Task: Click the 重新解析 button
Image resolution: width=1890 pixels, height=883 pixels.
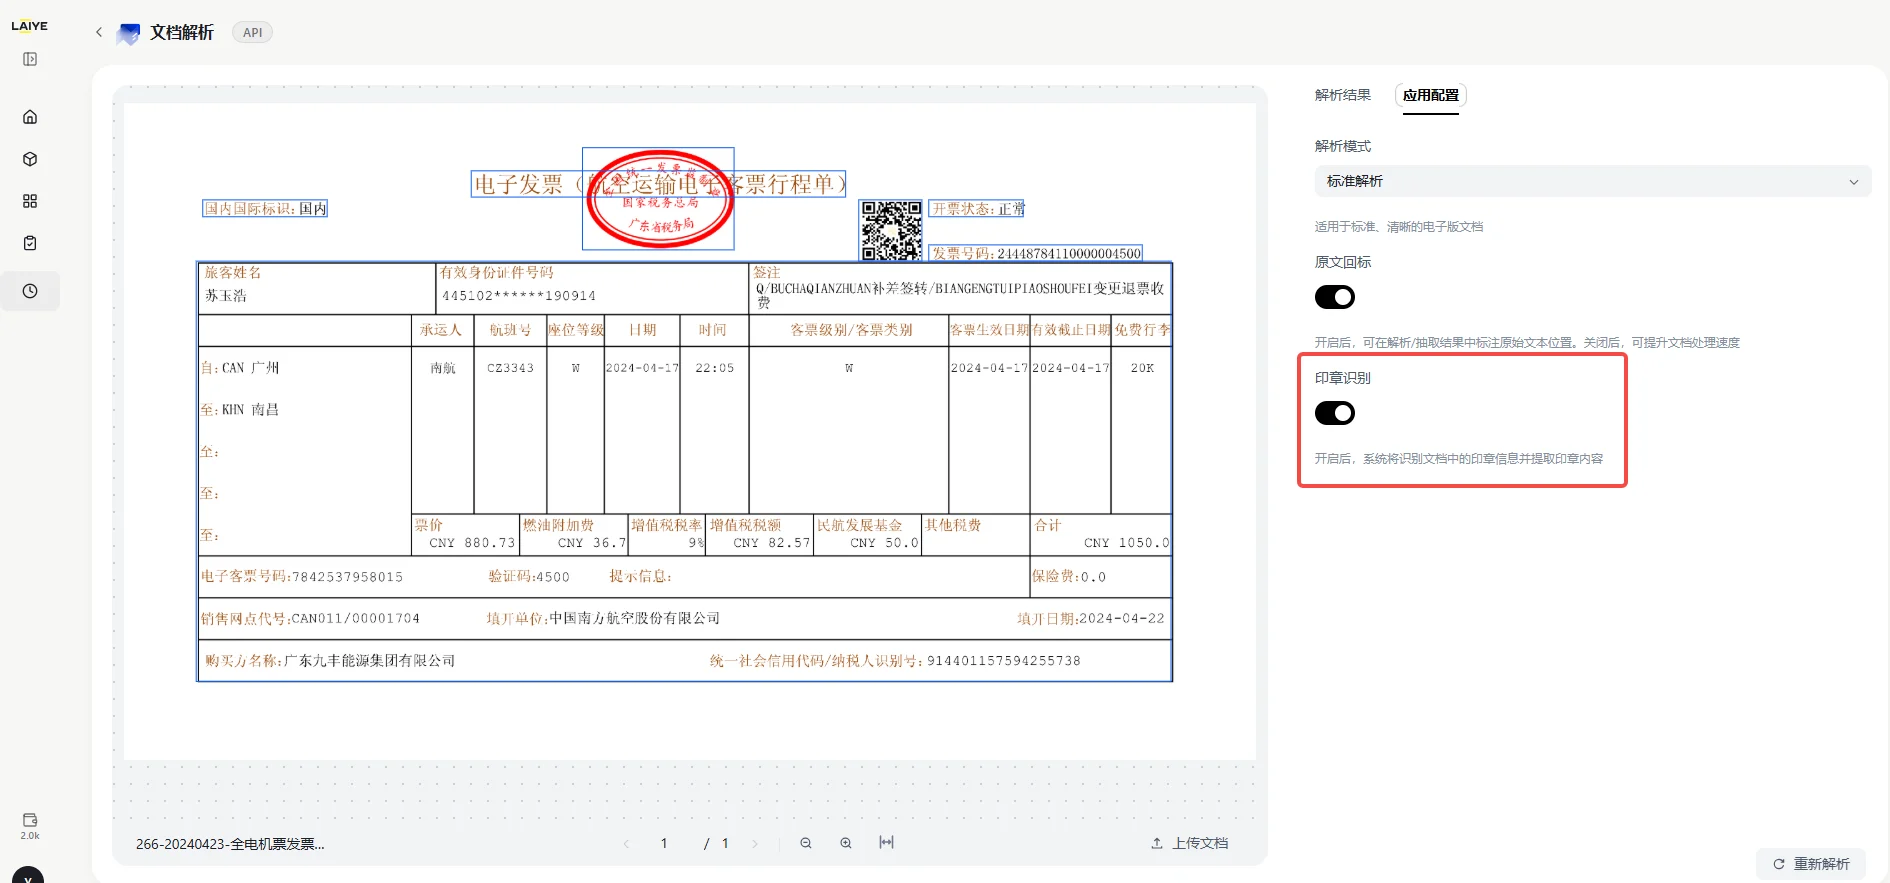Action: pyautogui.click(x=1811, y=864)
